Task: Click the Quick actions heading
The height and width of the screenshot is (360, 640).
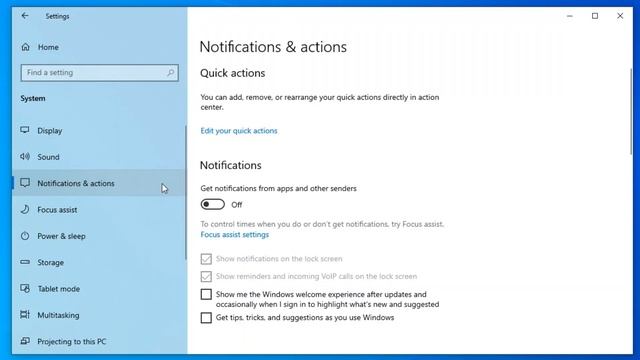Action: coord(233,73)
